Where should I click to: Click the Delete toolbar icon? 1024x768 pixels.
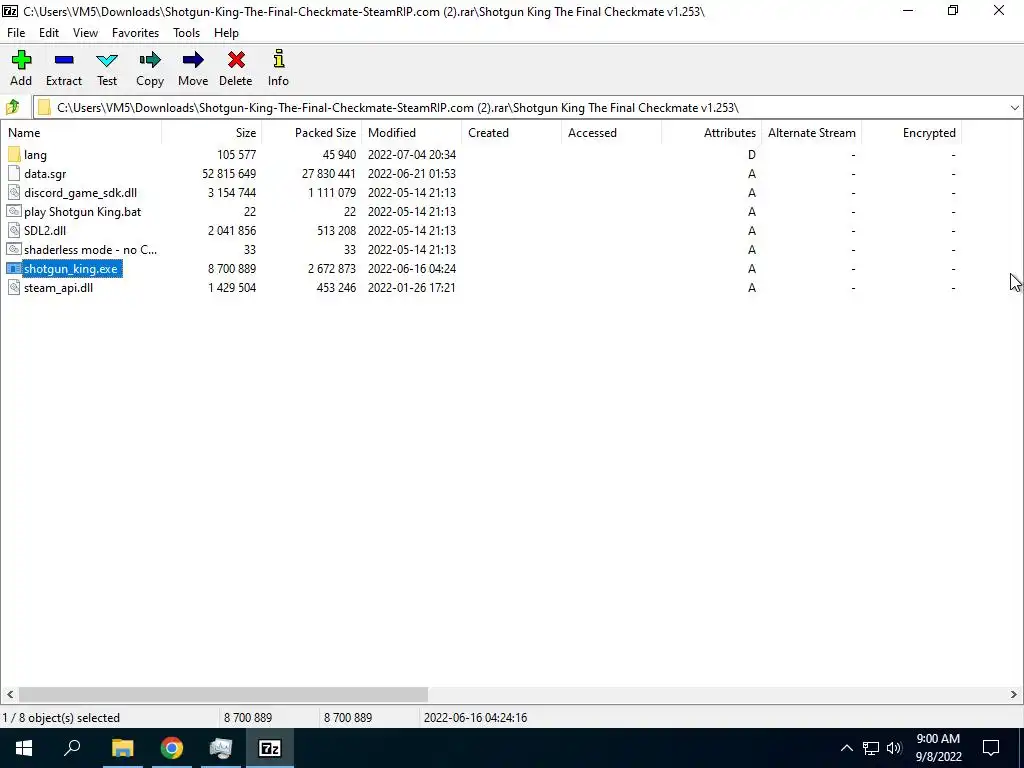coord(236,61)
